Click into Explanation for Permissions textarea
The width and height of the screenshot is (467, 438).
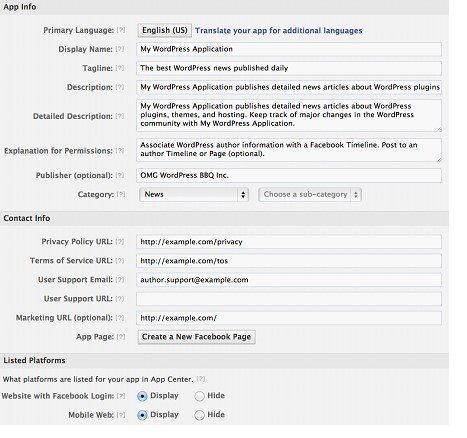pos(289,150)
